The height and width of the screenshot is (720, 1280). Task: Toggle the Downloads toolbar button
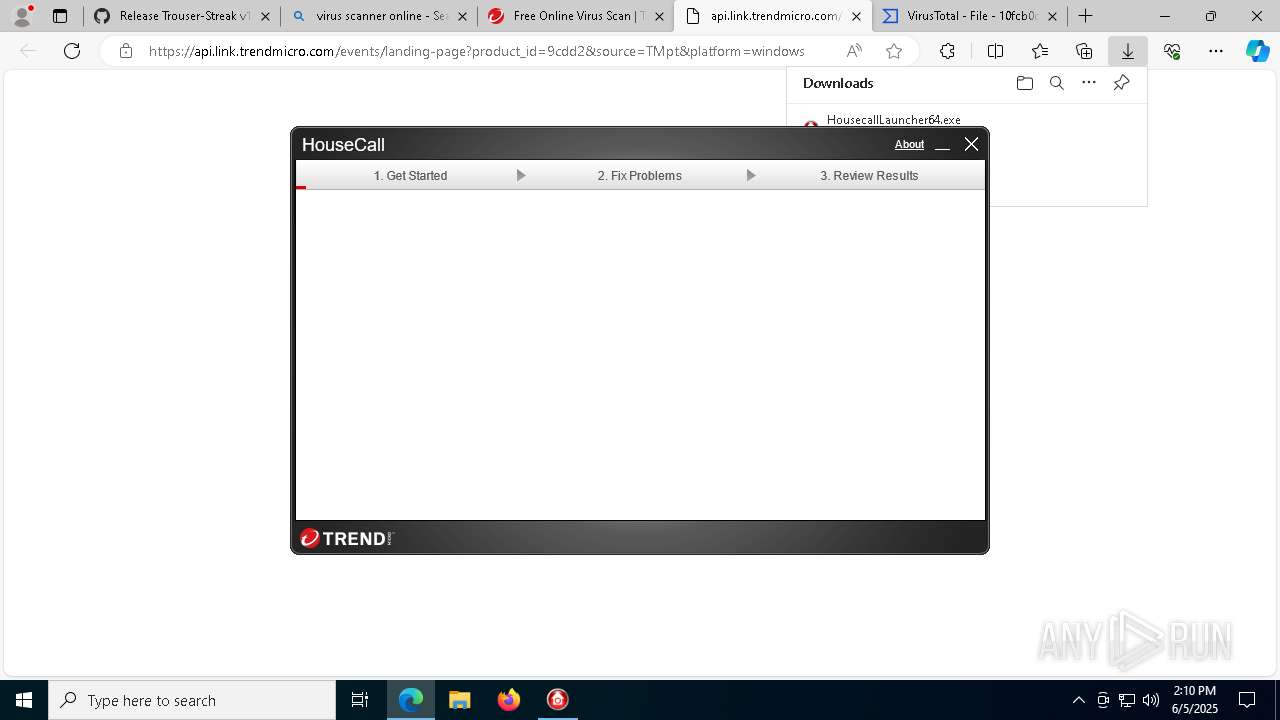pyautogui.click(x=1128, y=51)
